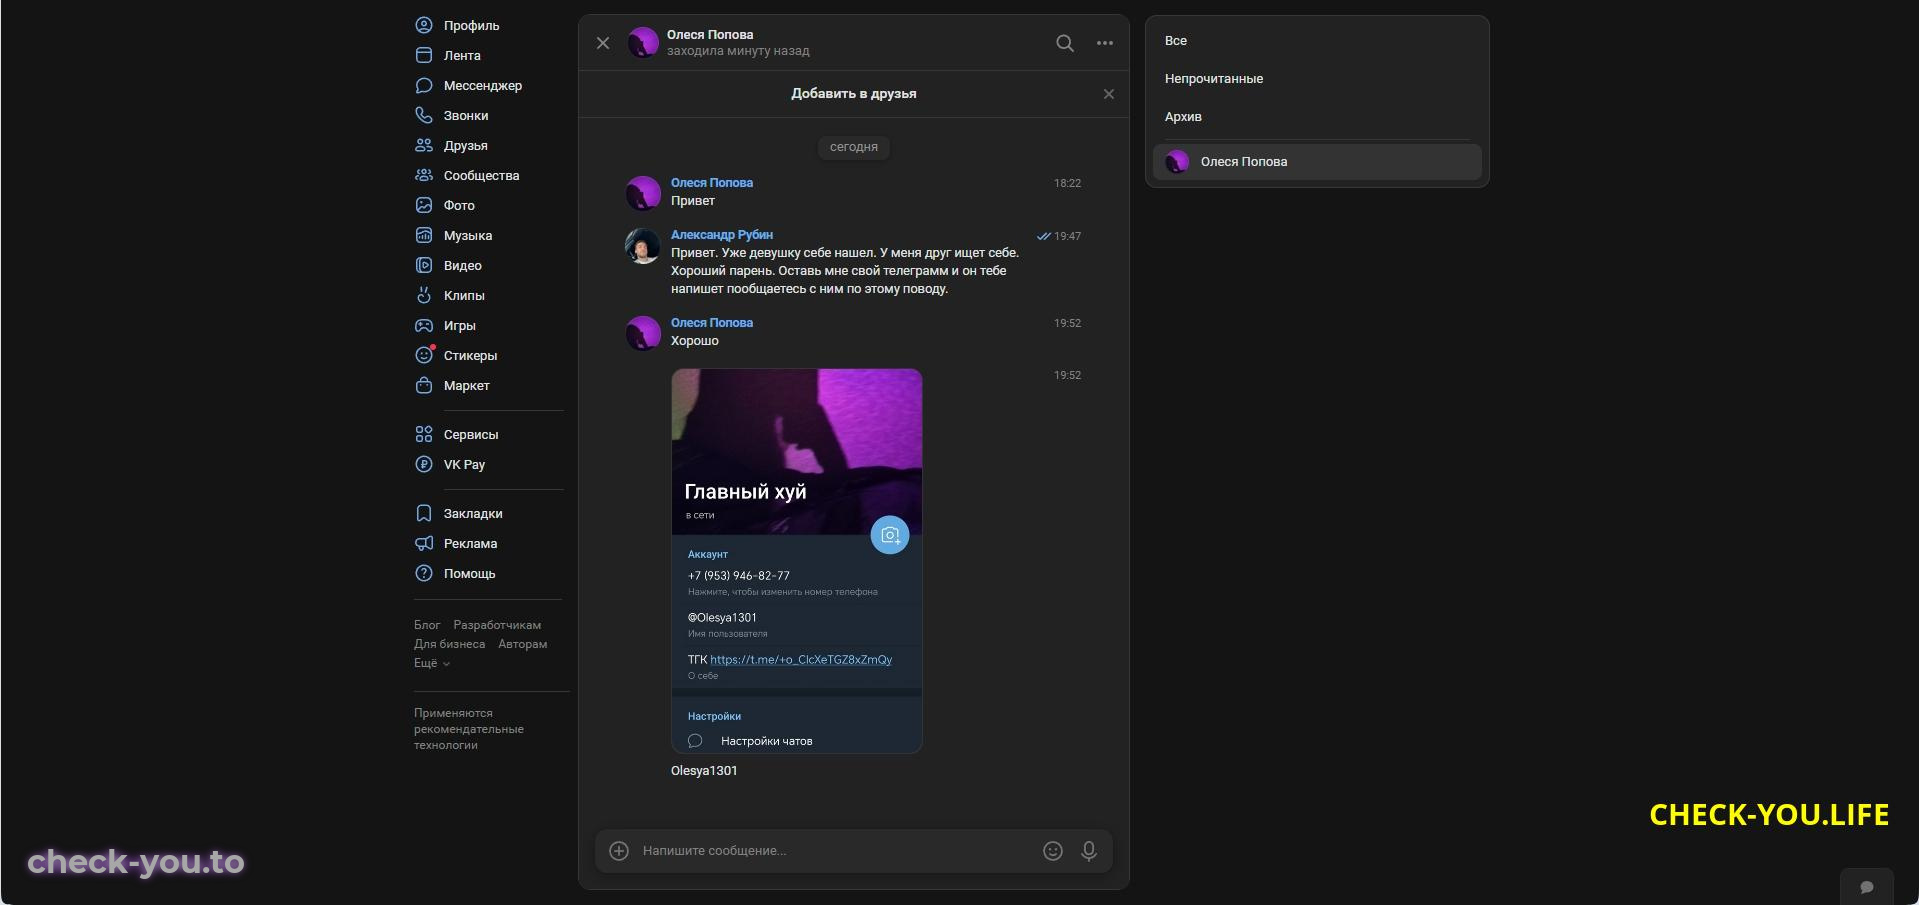Click the 'Привет' message text
This screenshot has width=1919, height=905.
pyautogui.click(x=693, y=201)
